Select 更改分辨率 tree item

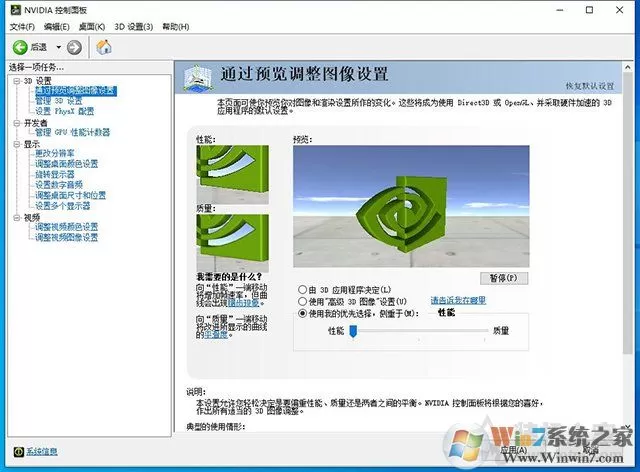(x=55, y=154)
